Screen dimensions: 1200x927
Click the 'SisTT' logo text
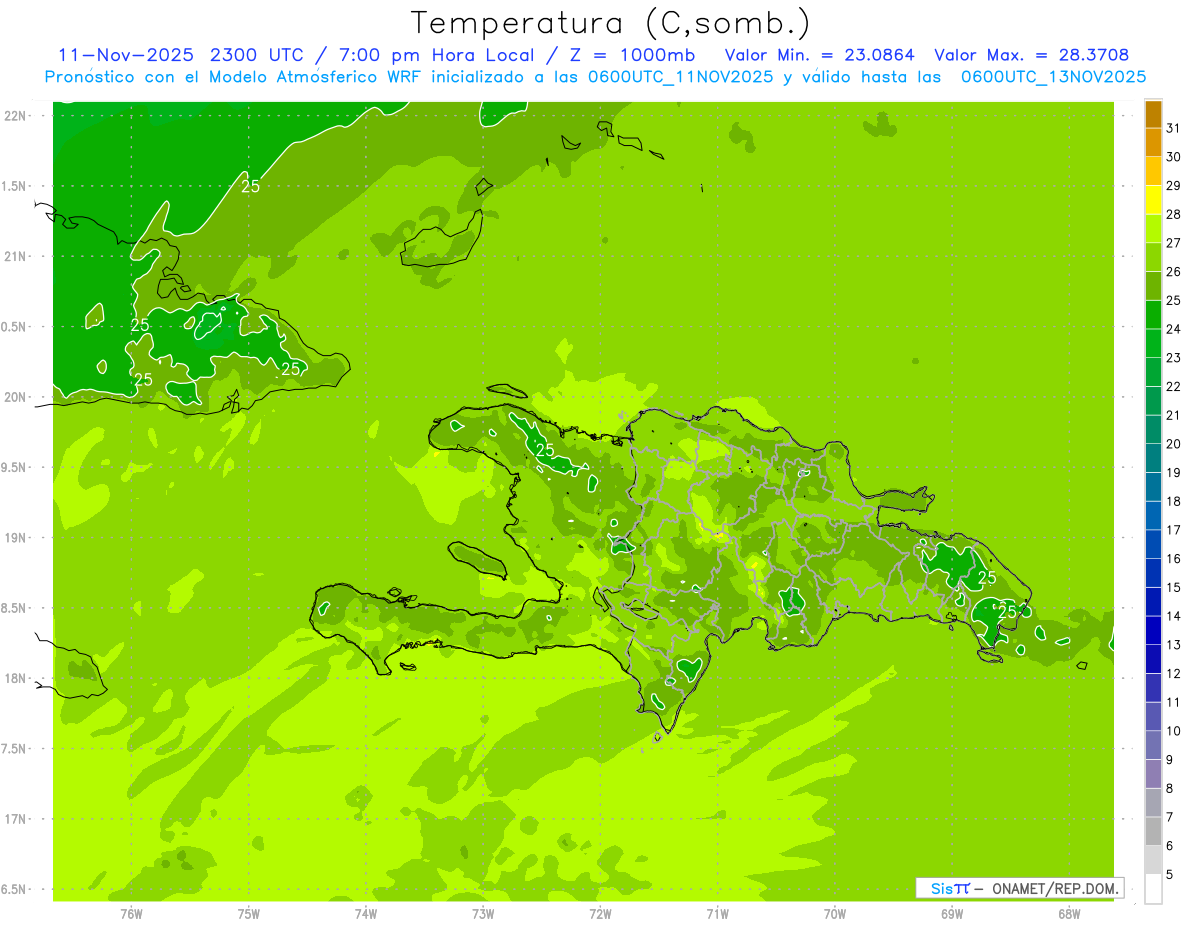(949, 888)
